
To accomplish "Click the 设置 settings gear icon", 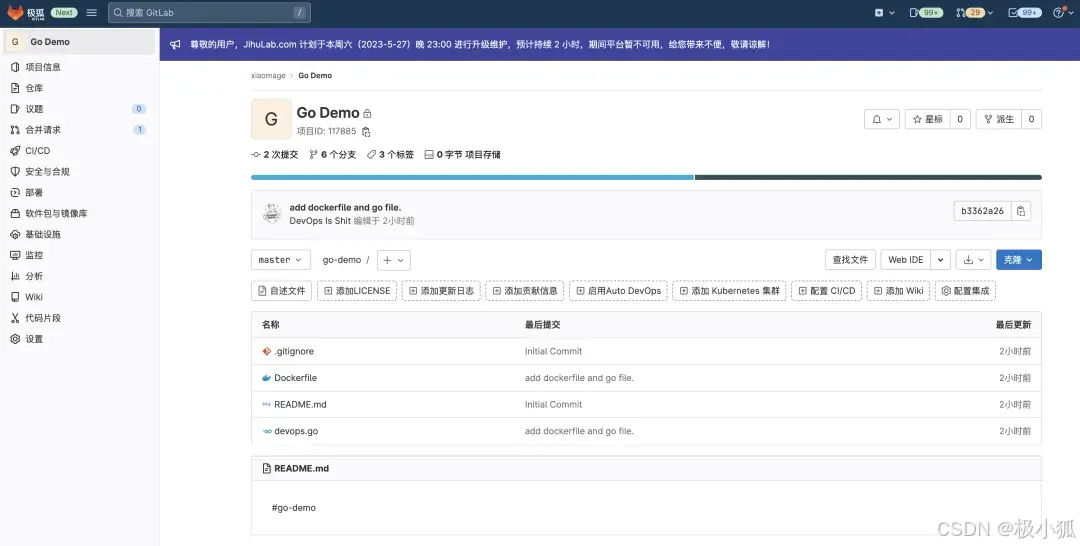I will [15, 339].
